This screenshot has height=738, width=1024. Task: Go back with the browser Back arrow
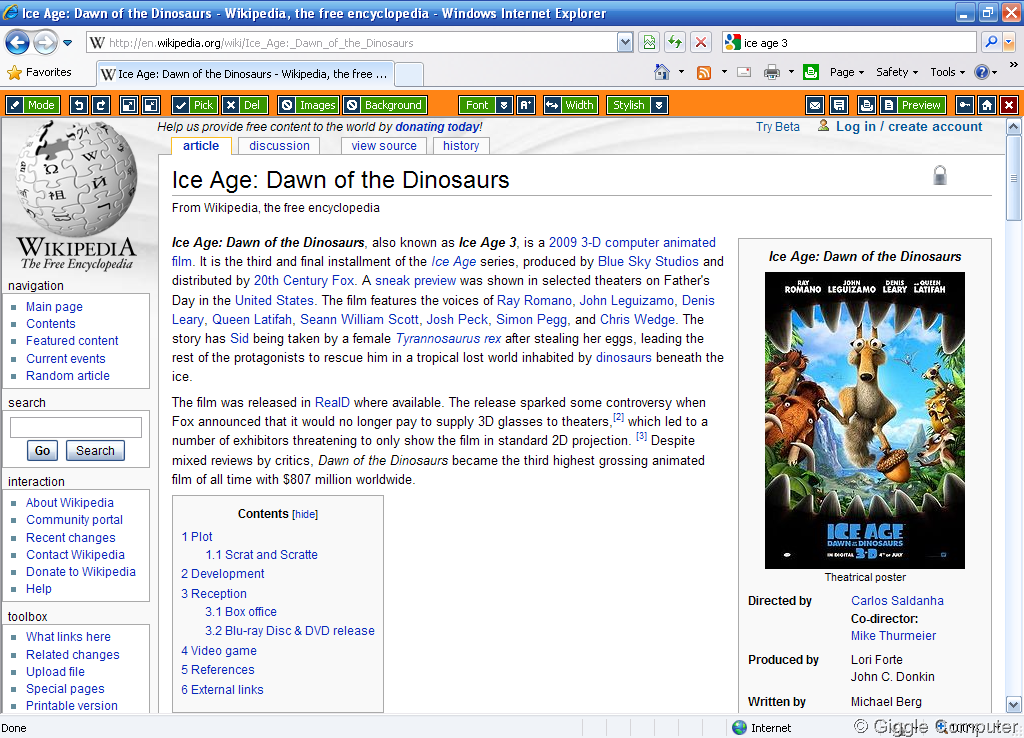tap(17, 43)
